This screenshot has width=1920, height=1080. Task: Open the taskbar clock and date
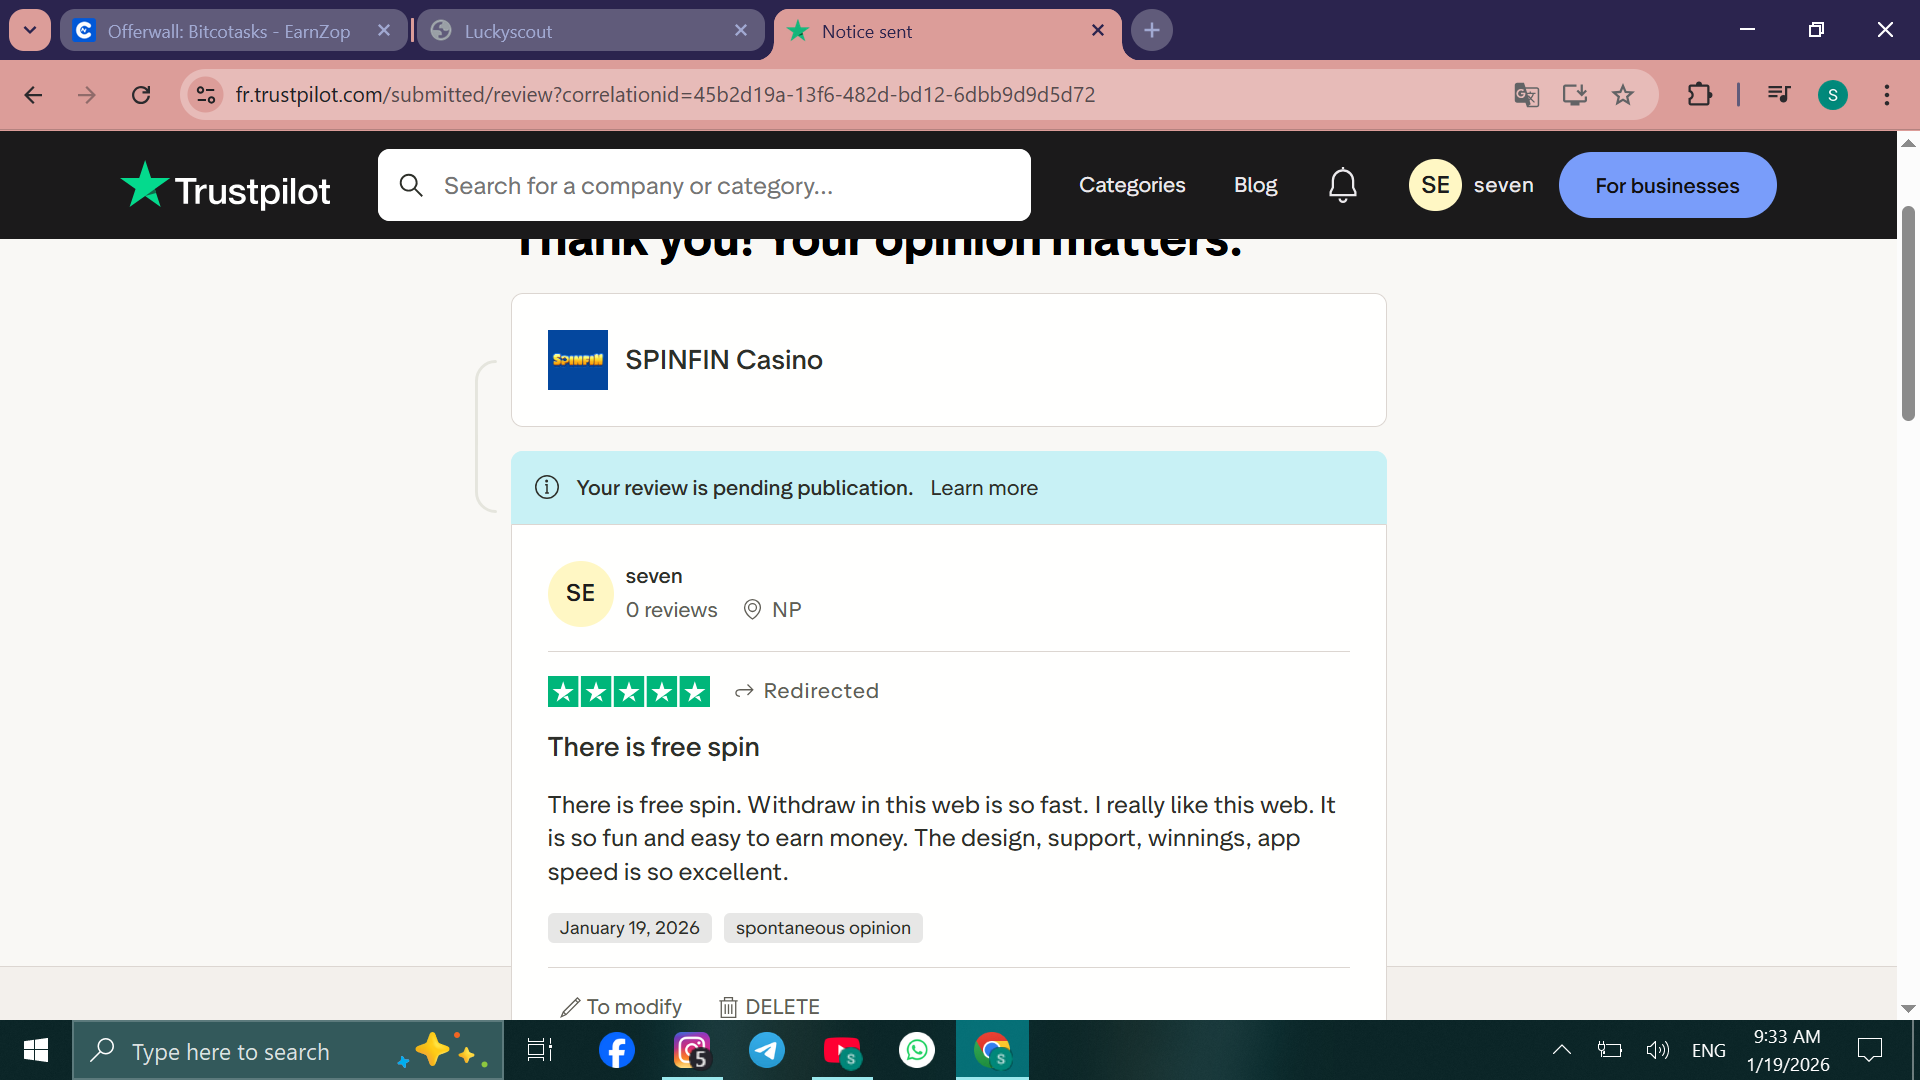pos(1788,1050)
